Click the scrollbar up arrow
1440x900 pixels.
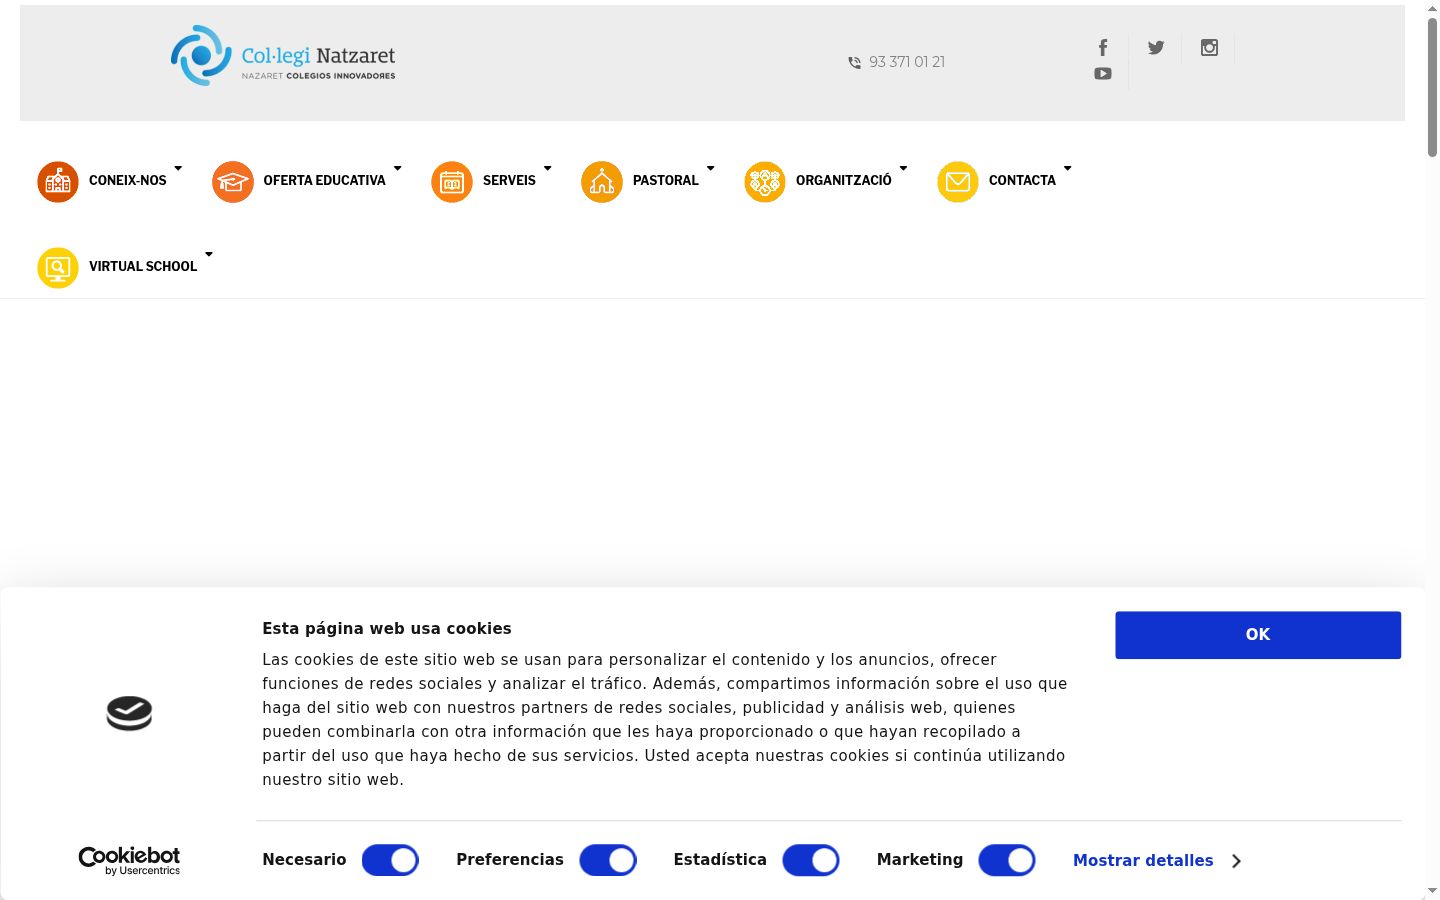coord(1432,8)
